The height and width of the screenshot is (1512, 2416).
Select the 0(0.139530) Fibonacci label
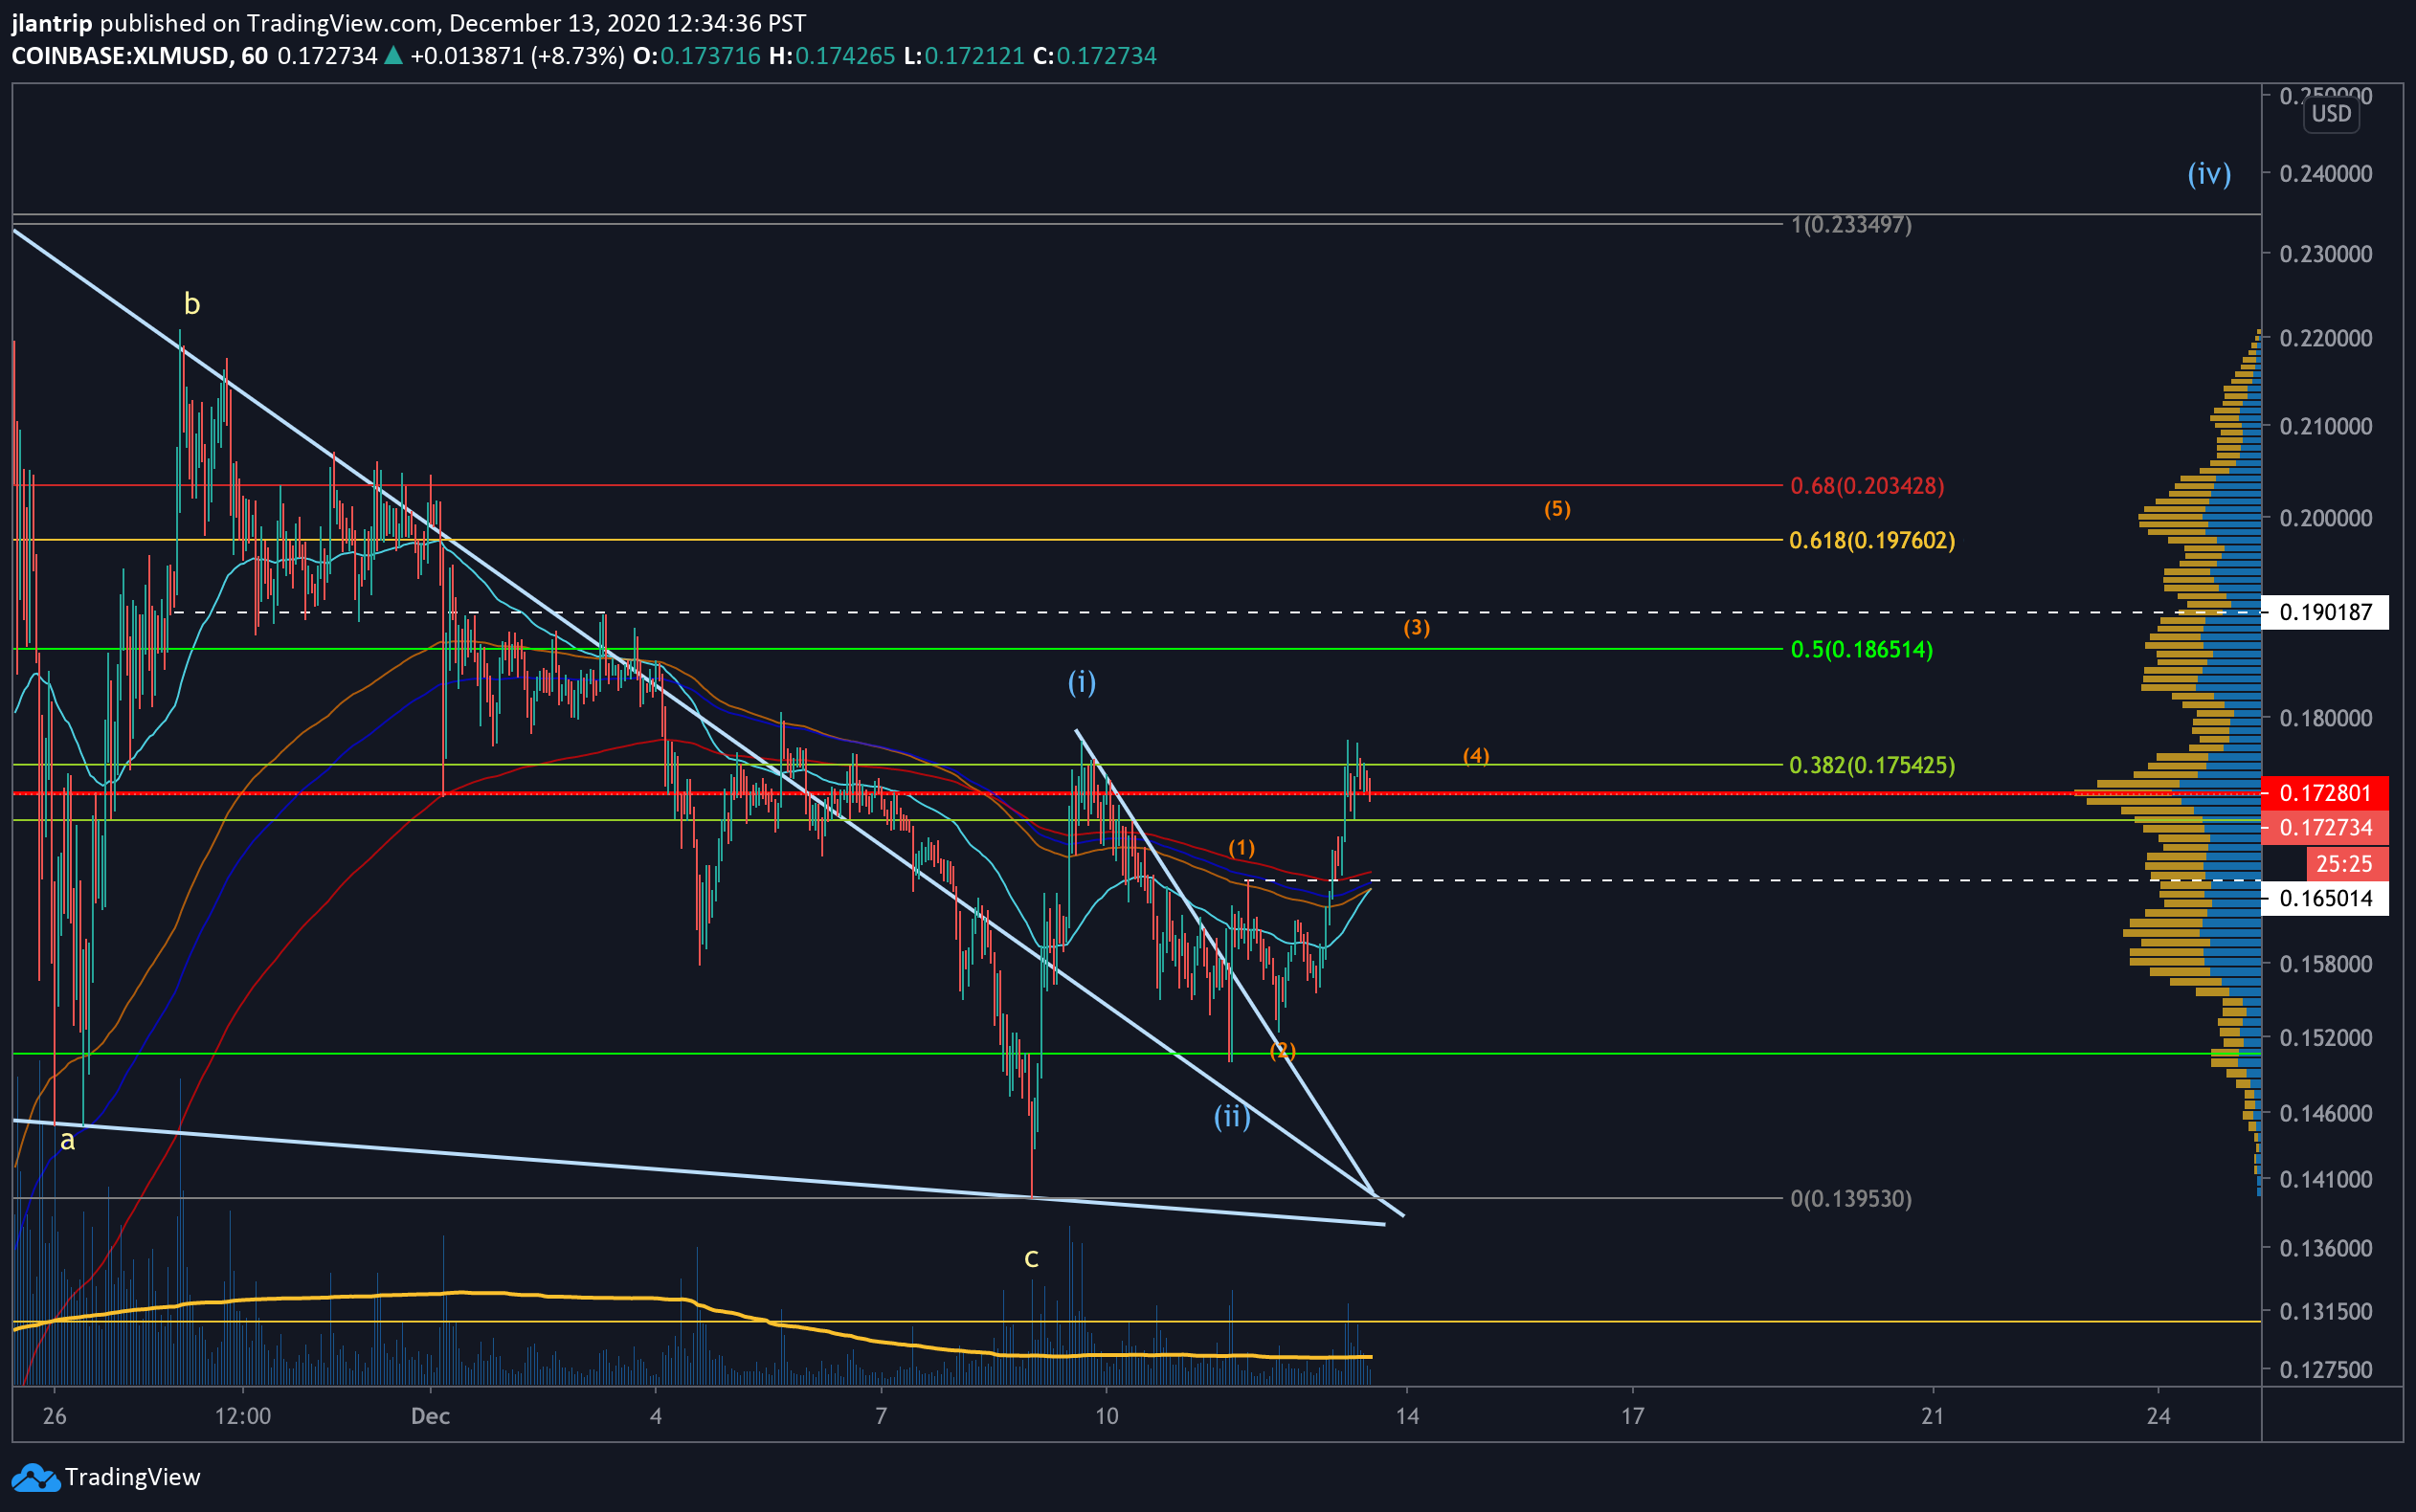[1851, 1198]
